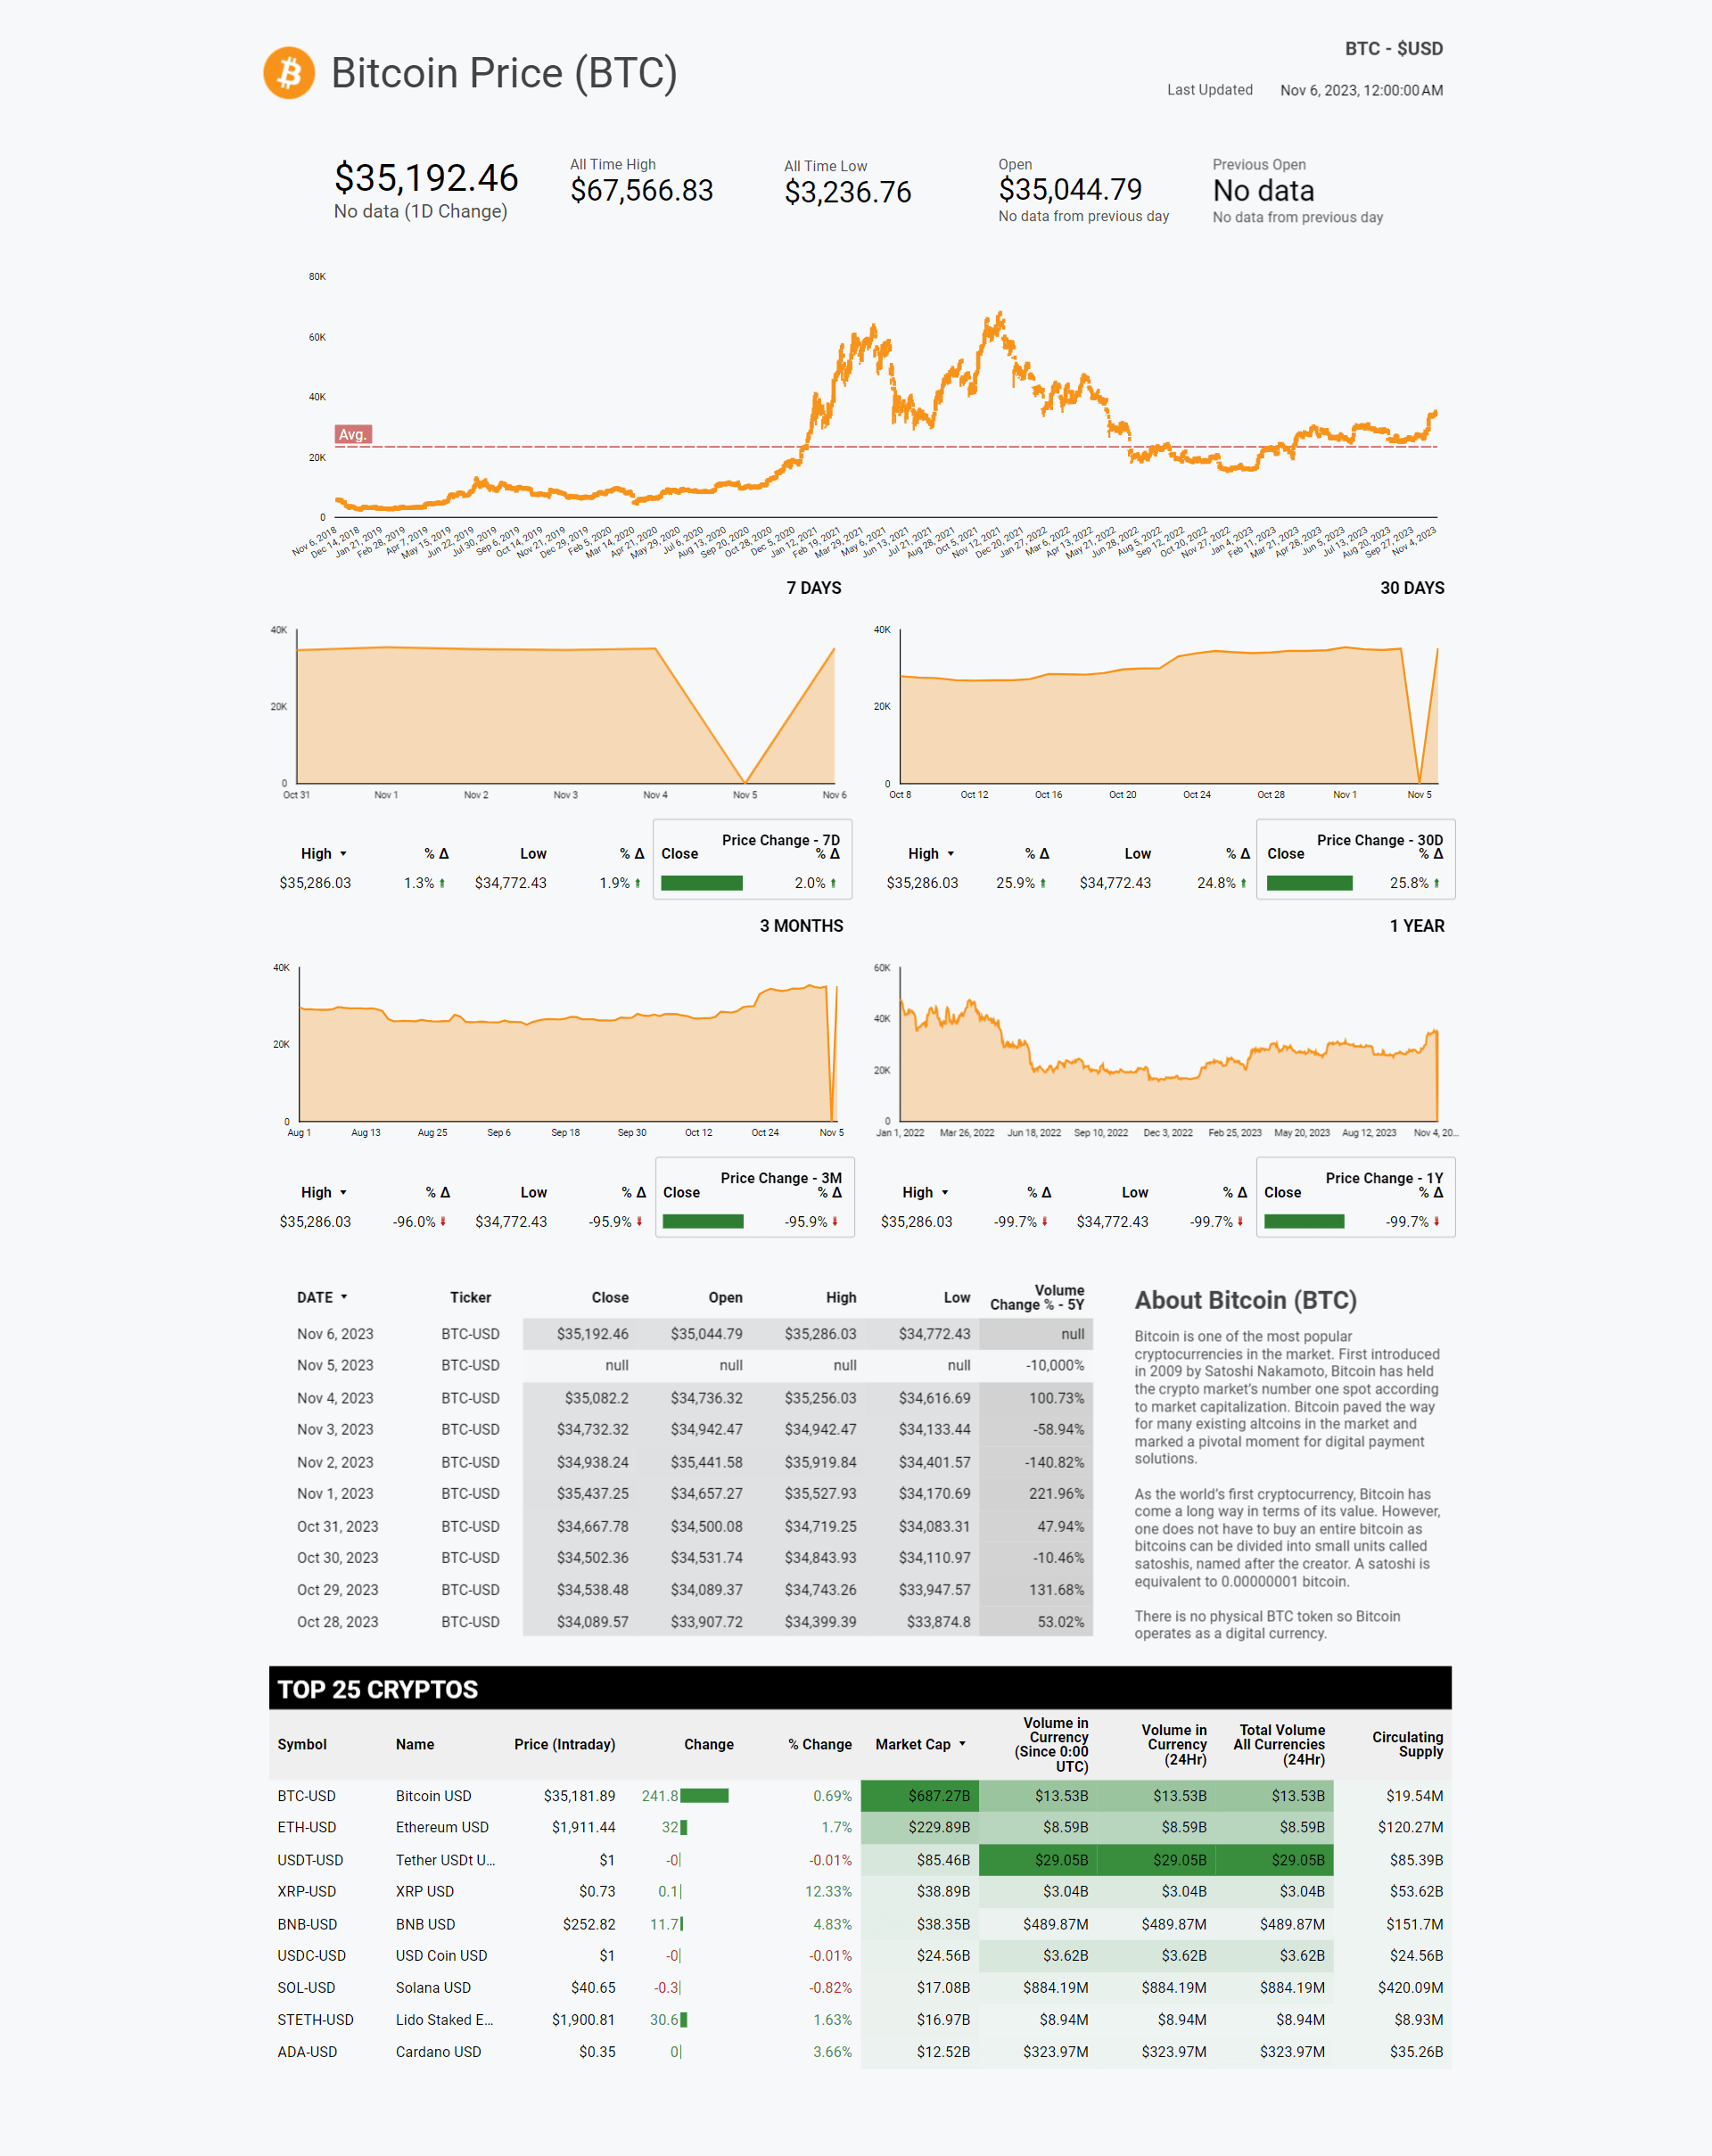This screenshot has width=1712, height=2156.
Task: Click the green arrow next to 25.8% 30D close
Action: click(x=1437, y=883)
